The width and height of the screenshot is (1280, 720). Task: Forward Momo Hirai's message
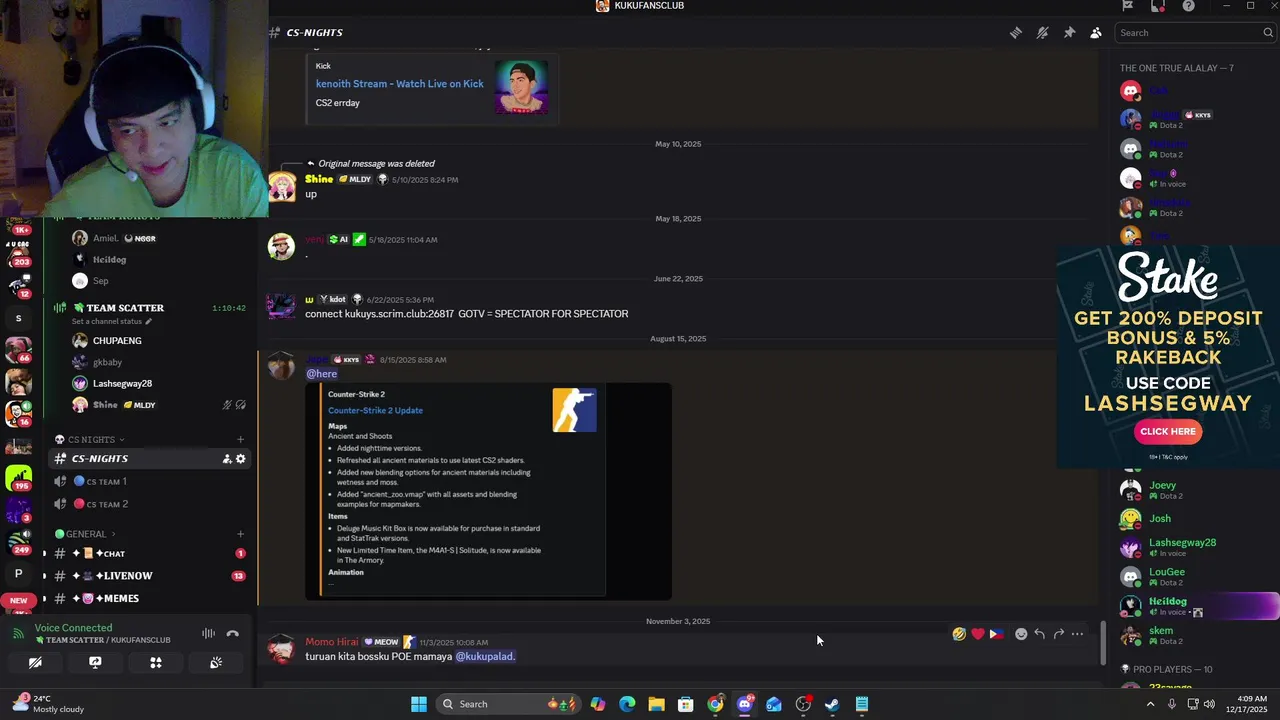[1058, 634]
